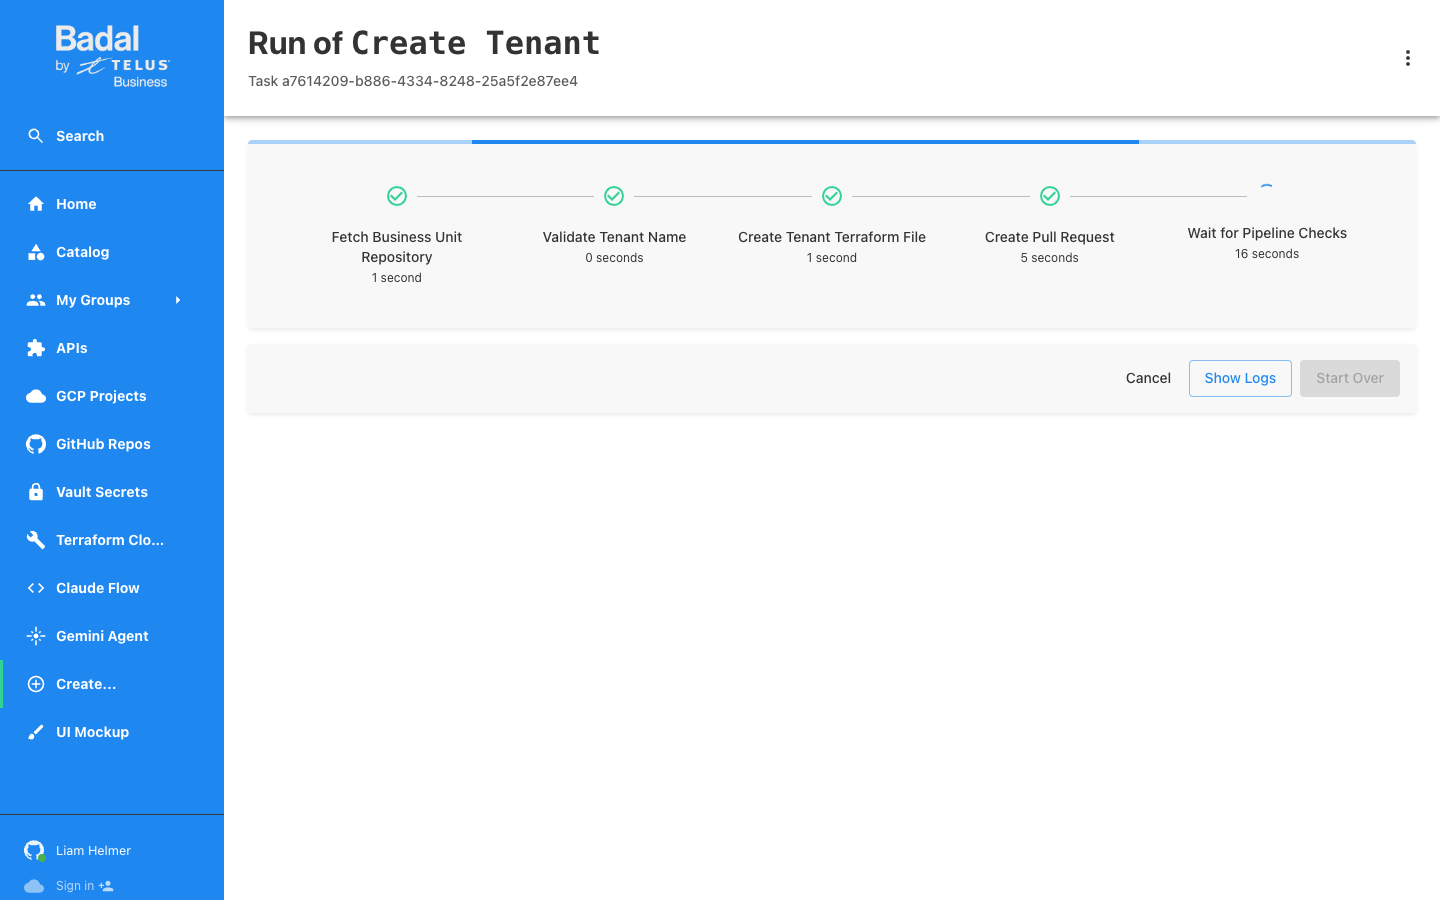Select the Create Pull Request step checkmark

pos(1050,196)
